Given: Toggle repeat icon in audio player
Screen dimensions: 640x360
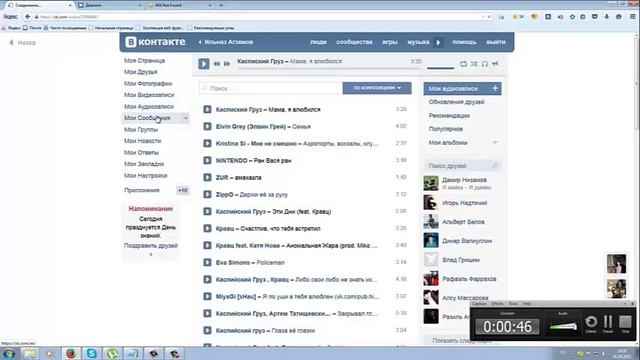Looking at the screenshot, I should [463, 64].
